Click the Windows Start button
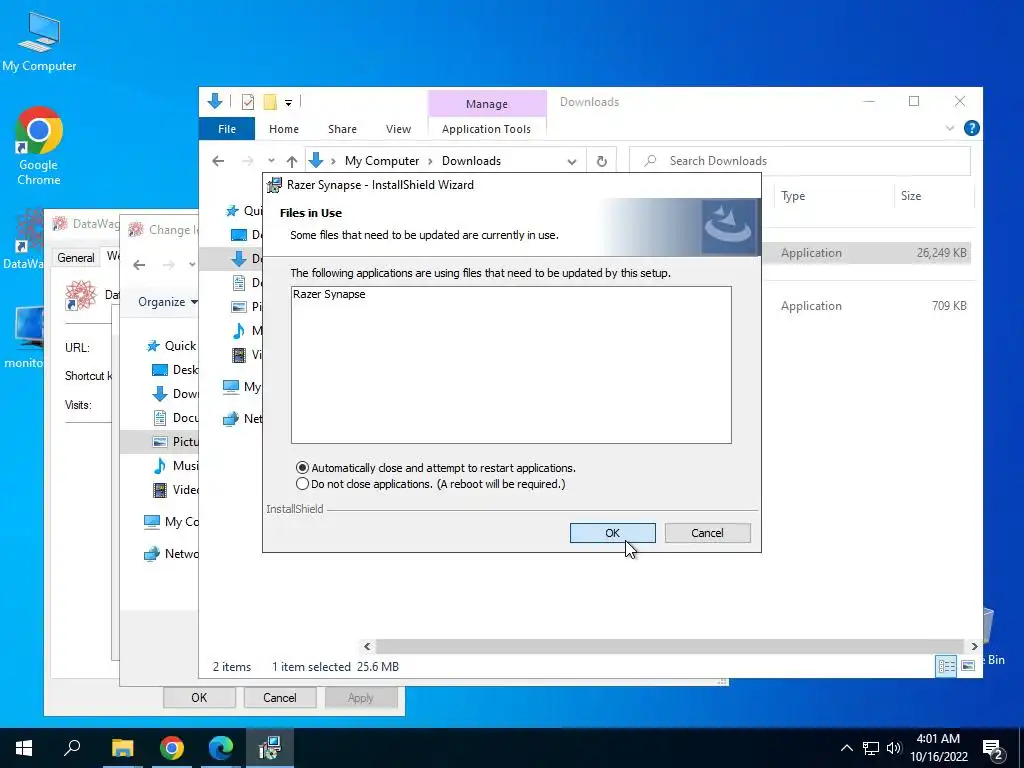The height and width of the screenshot is (768, 1024). pos(24,748)
